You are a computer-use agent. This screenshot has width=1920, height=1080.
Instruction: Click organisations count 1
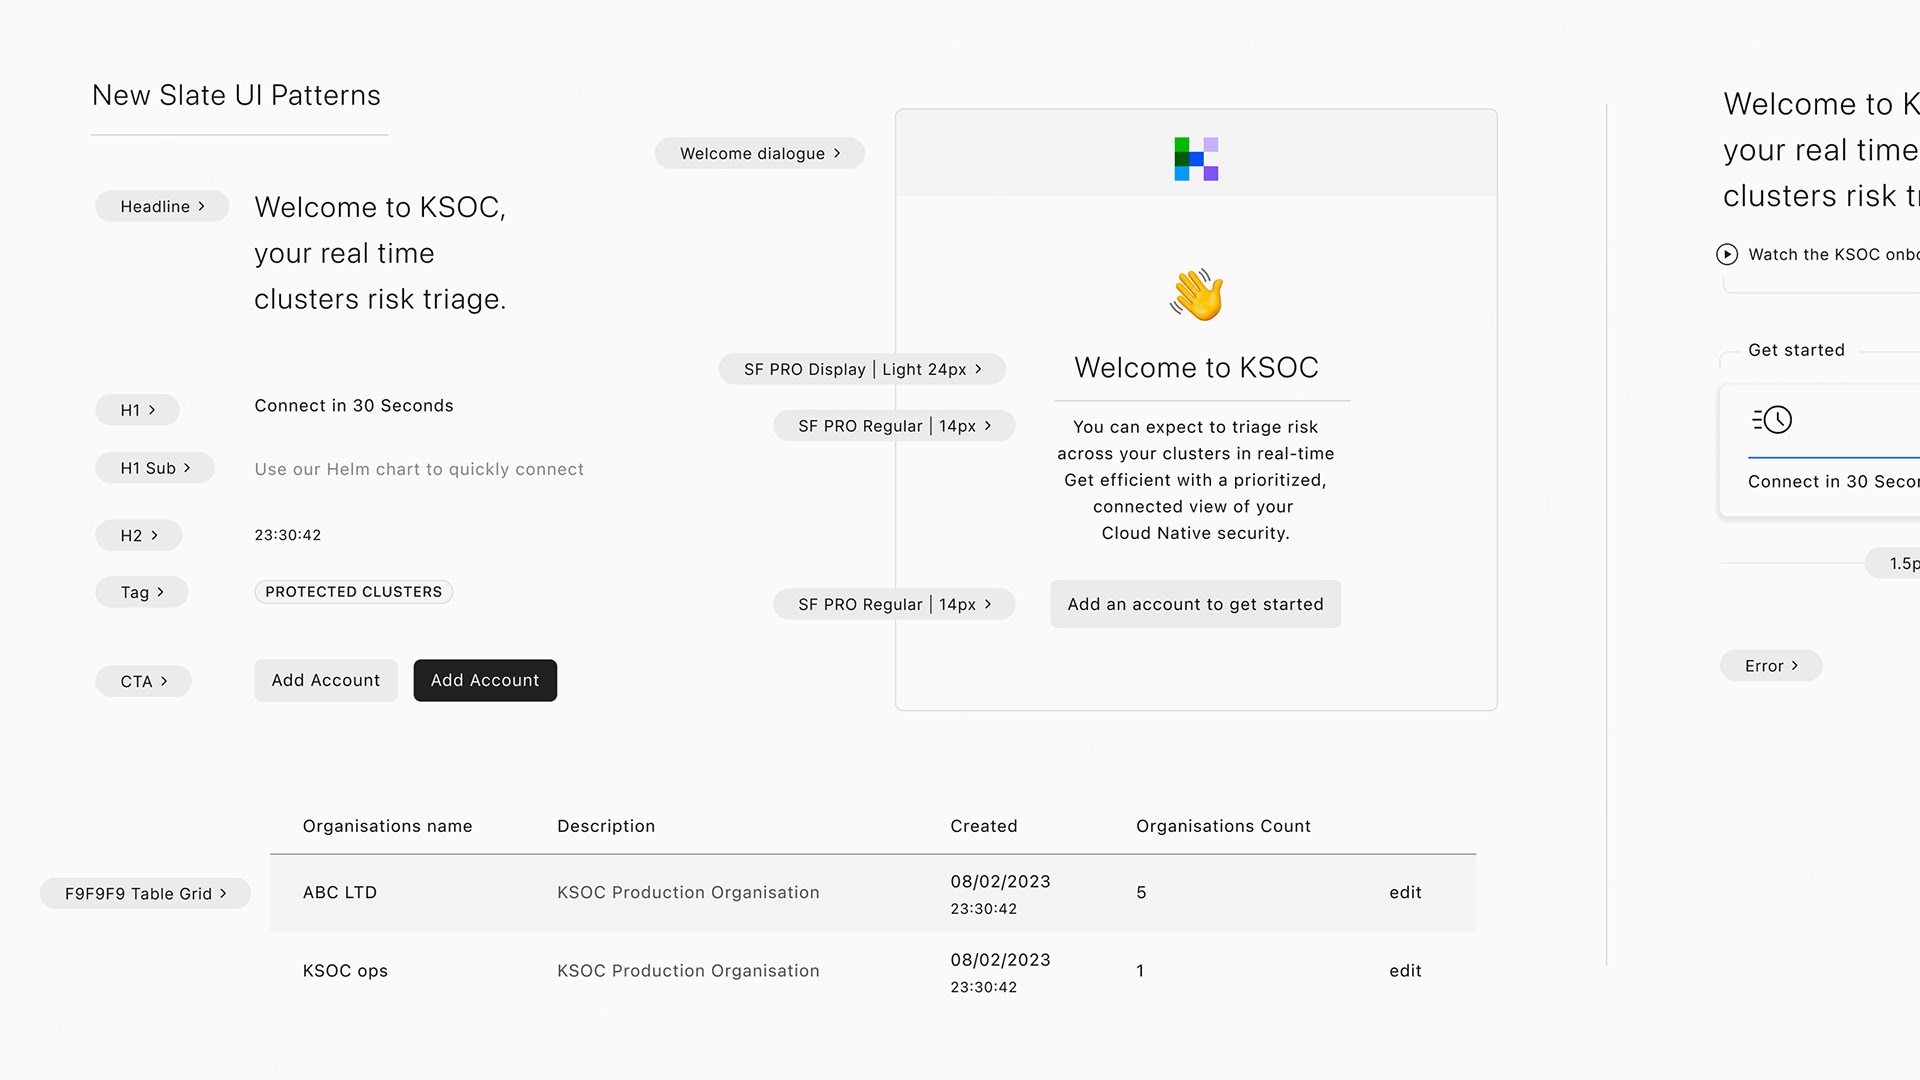pyautogui.click(x=1140, y=970)
